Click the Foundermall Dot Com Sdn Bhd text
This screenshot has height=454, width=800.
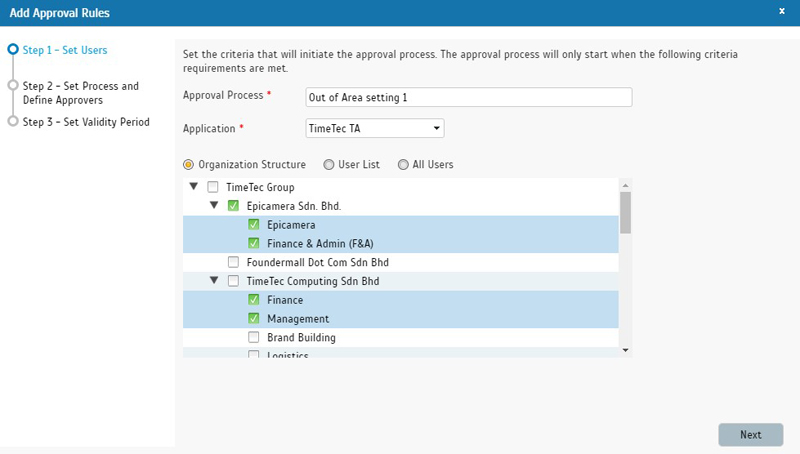(318, 262)
